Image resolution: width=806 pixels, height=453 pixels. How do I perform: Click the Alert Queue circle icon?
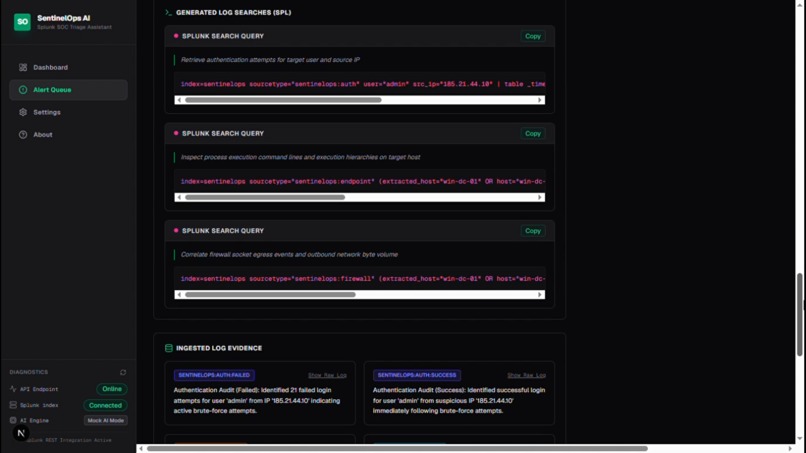(x=23, y=90)
